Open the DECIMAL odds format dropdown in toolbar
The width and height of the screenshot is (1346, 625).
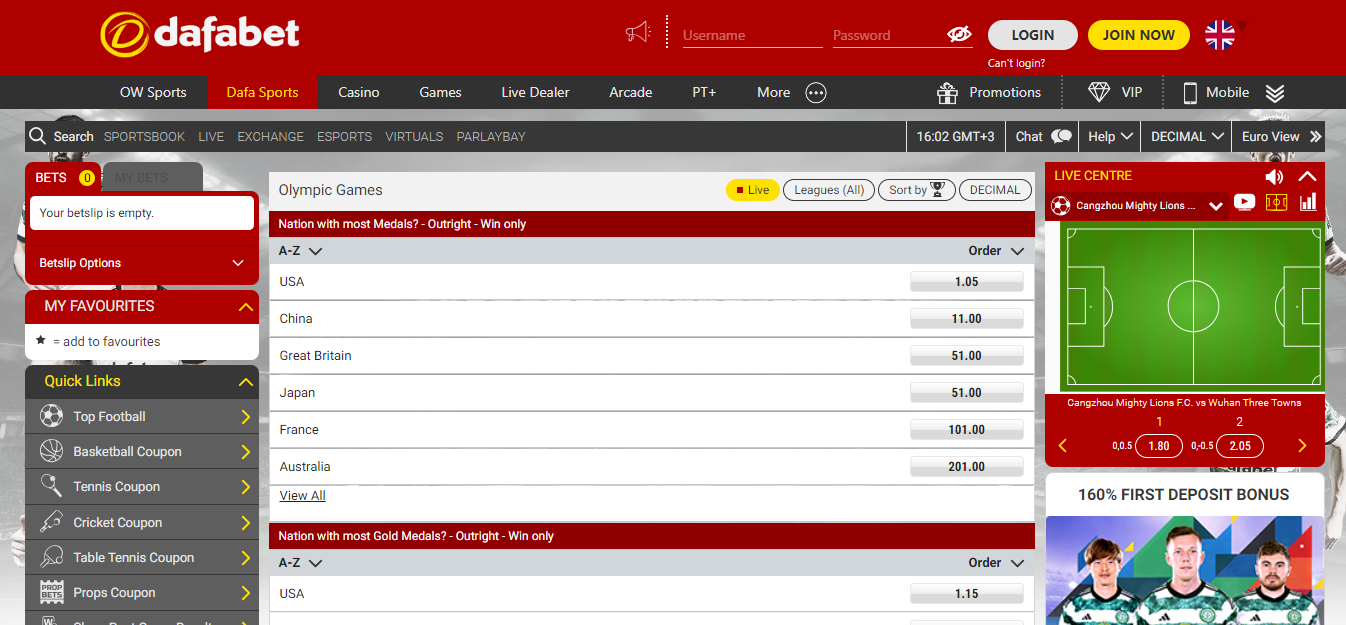pos(1187,136)
